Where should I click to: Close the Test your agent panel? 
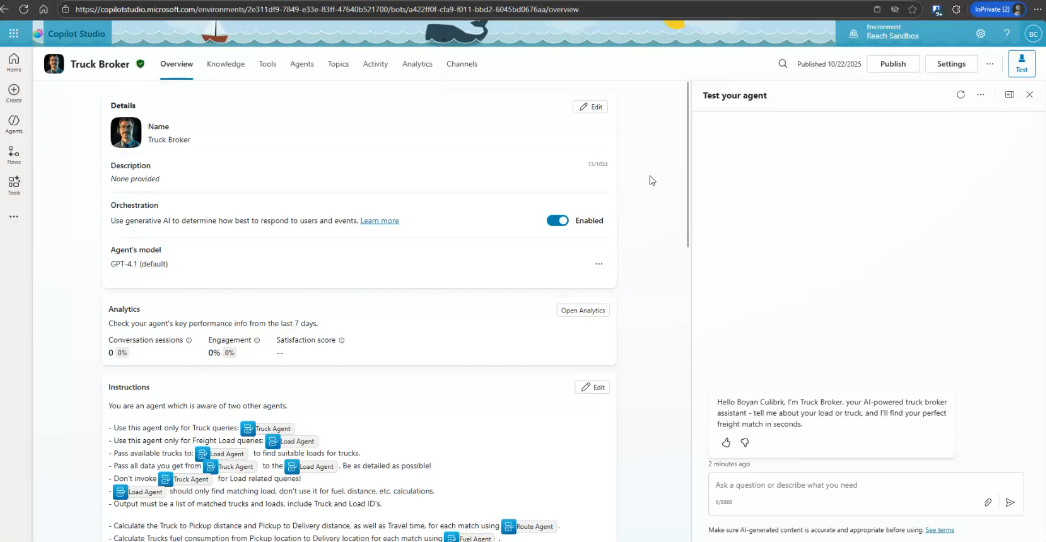[1029, 95]
